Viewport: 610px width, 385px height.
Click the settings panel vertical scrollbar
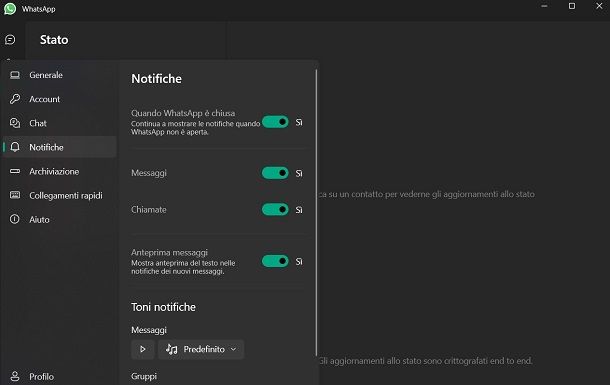click(x=316, y=213)
